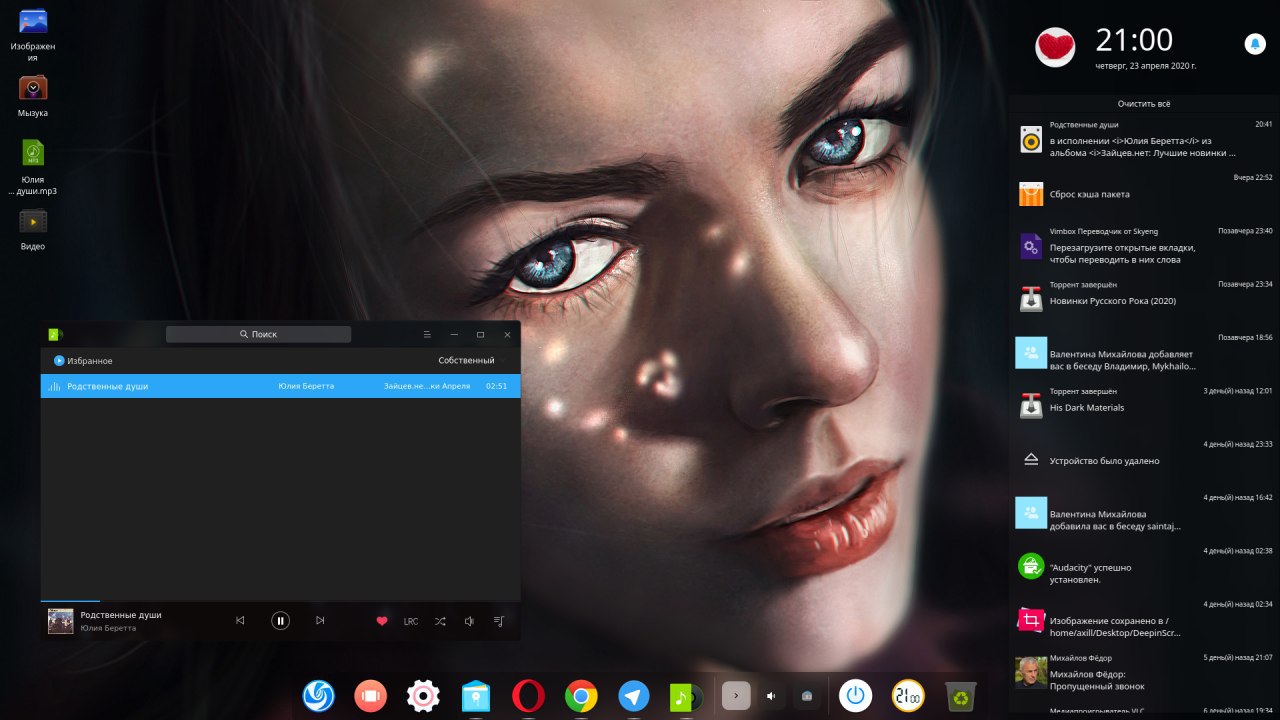Click the dock clock widget

coord(908,695)
